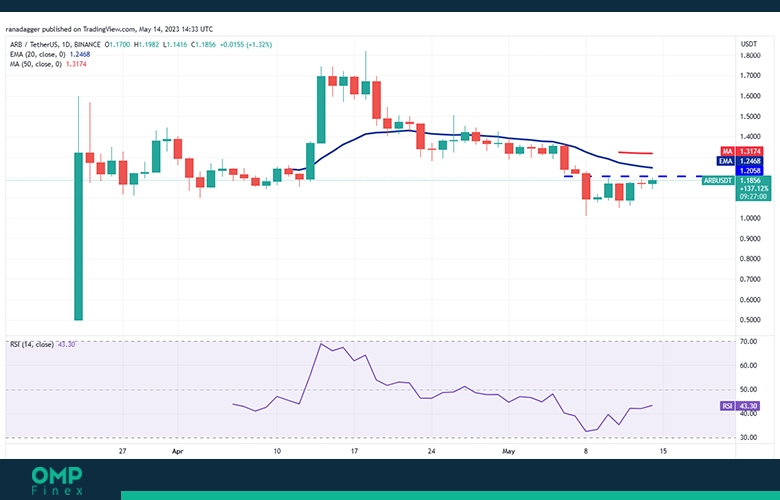Click the red MA 1.3174 price tag
The width and height of the screenshot is (780, 500).
pos(741,151)
